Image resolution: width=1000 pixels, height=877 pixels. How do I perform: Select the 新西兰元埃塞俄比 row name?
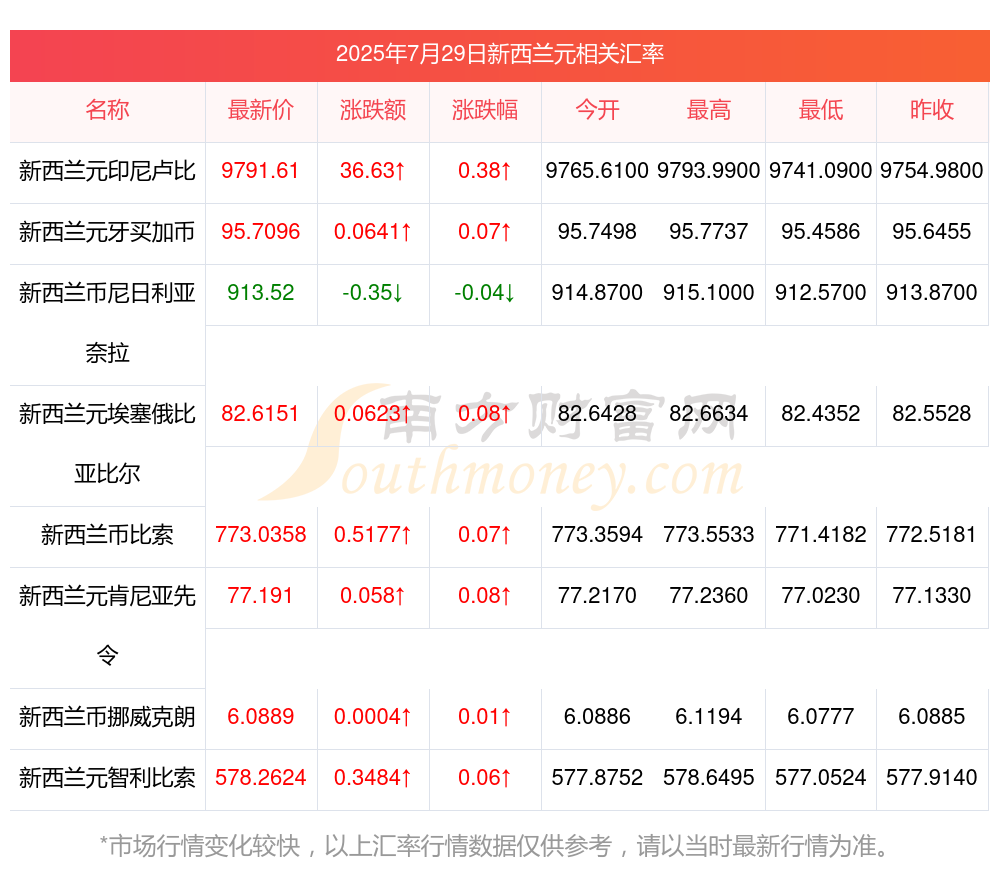point(107,414)
